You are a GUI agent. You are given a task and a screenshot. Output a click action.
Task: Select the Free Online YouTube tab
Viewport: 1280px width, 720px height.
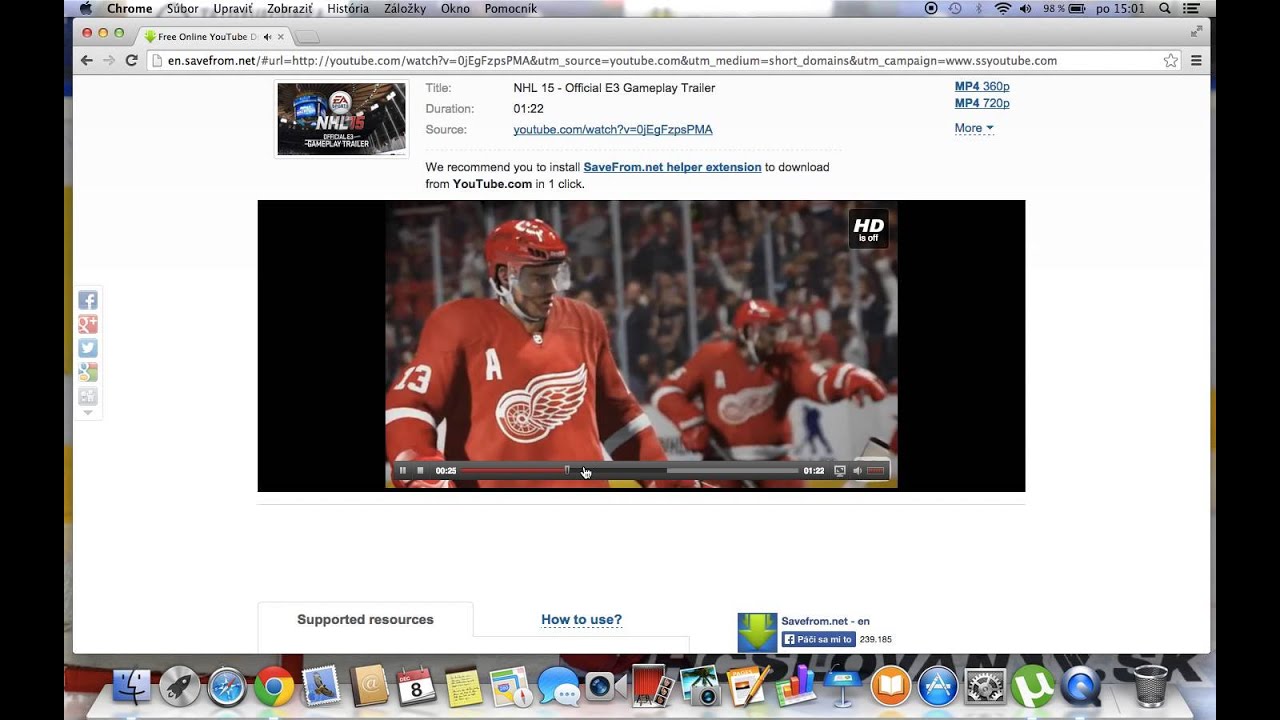[x=207, y=36]
